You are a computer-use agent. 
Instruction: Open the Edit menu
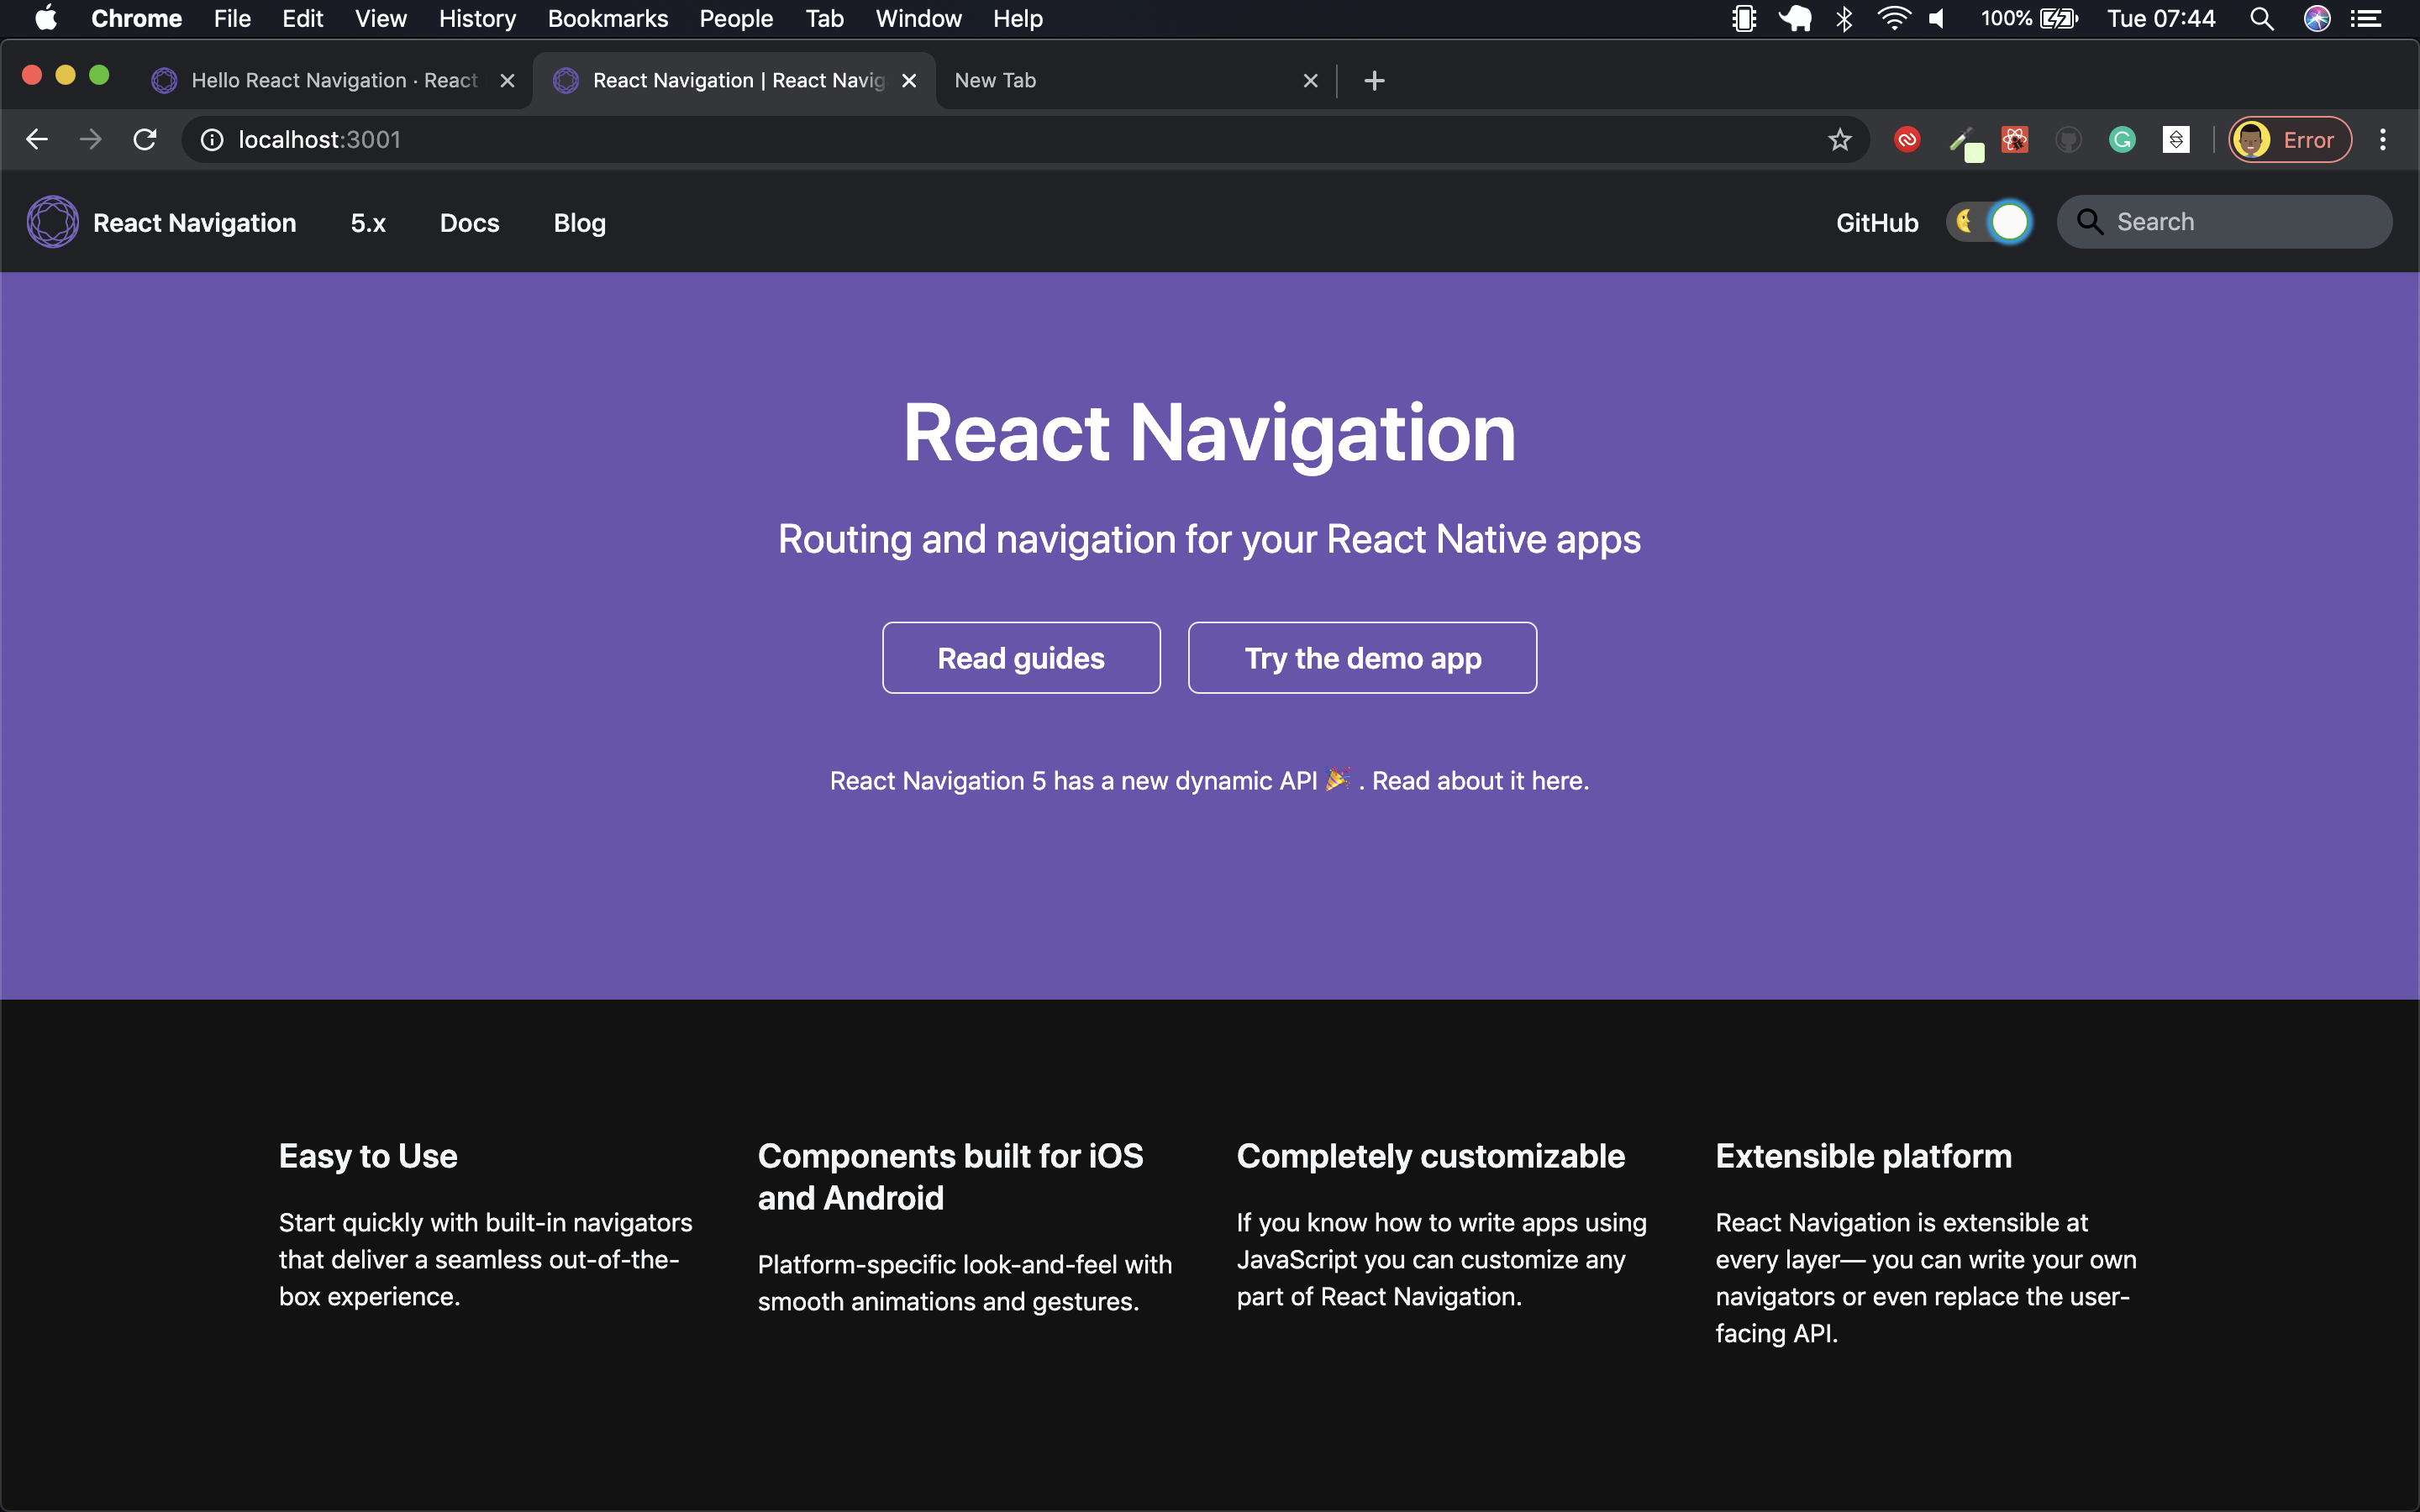(x=302, y=18)
